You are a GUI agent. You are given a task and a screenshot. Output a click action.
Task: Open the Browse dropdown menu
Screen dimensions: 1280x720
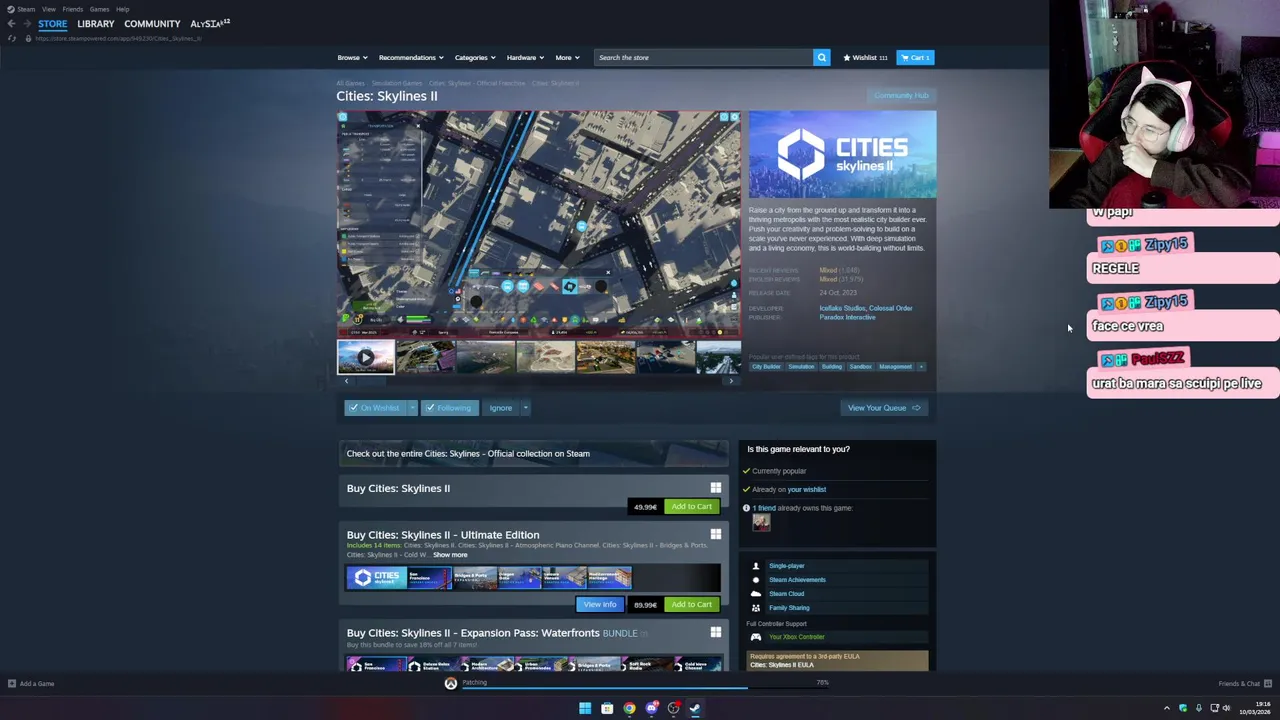352,58
